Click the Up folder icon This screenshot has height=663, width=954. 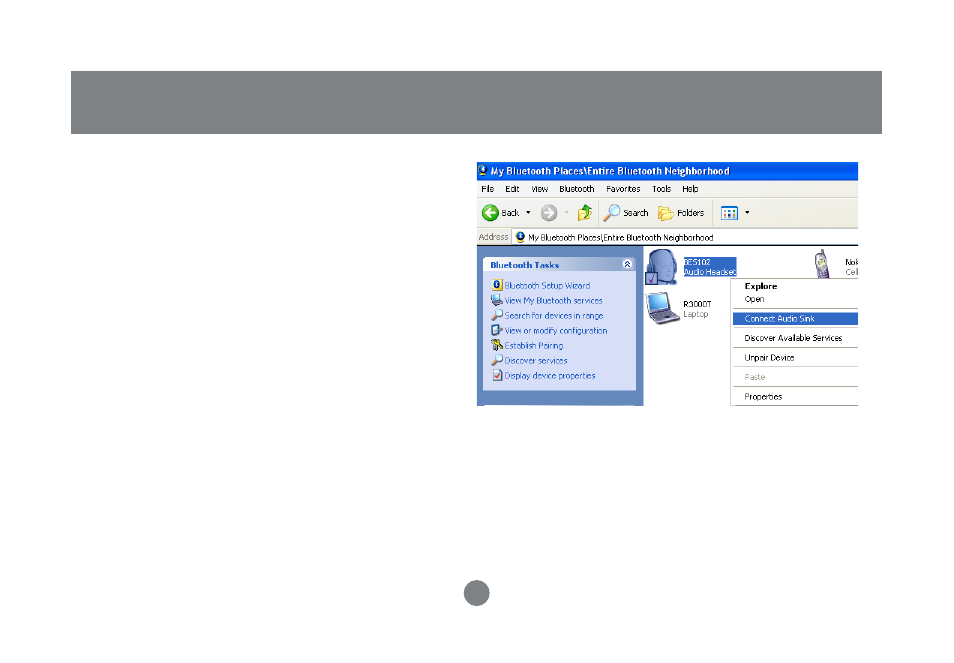coord(585,212)
